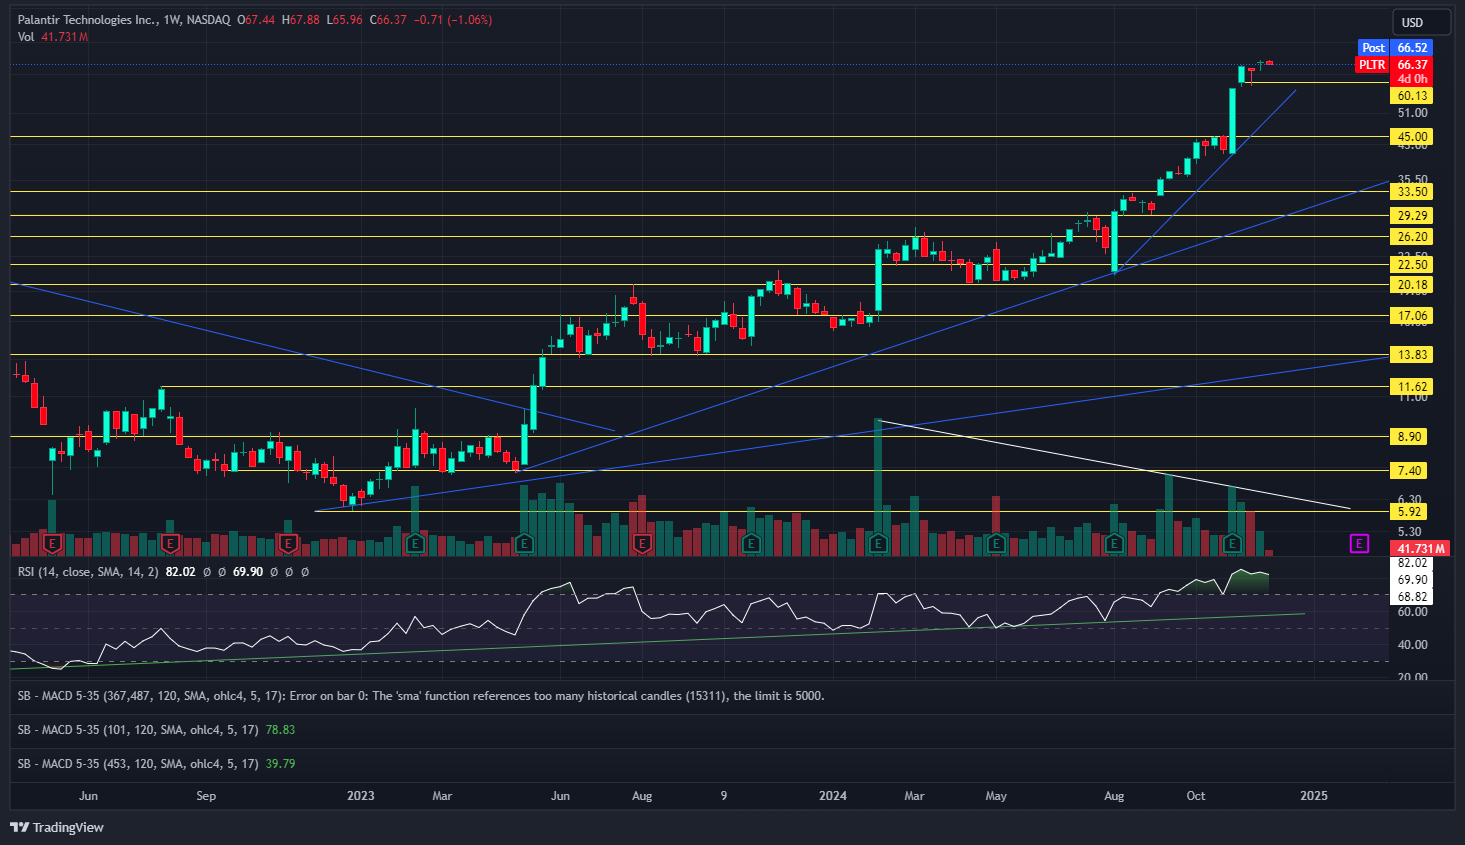This screenshot has width=1465, height=845.
Task: Select the 13.83 price level label
Action: [1412, 355]
